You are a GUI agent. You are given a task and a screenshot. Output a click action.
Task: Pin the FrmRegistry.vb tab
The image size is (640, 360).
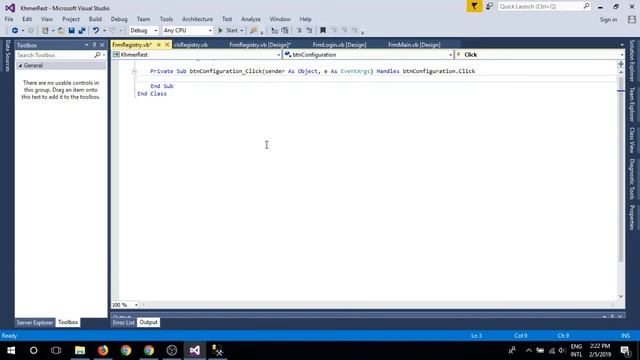(158, 45)
